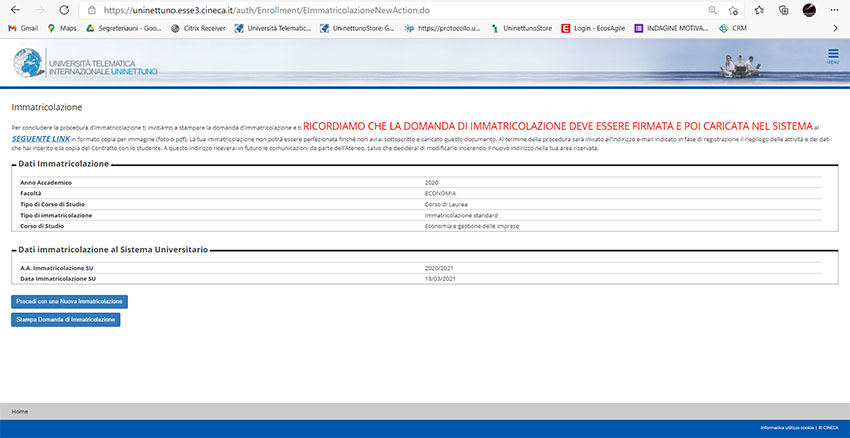The image size is (850, 438).
Task: Go back with browser back arrow
Action: tap(15, 10)
